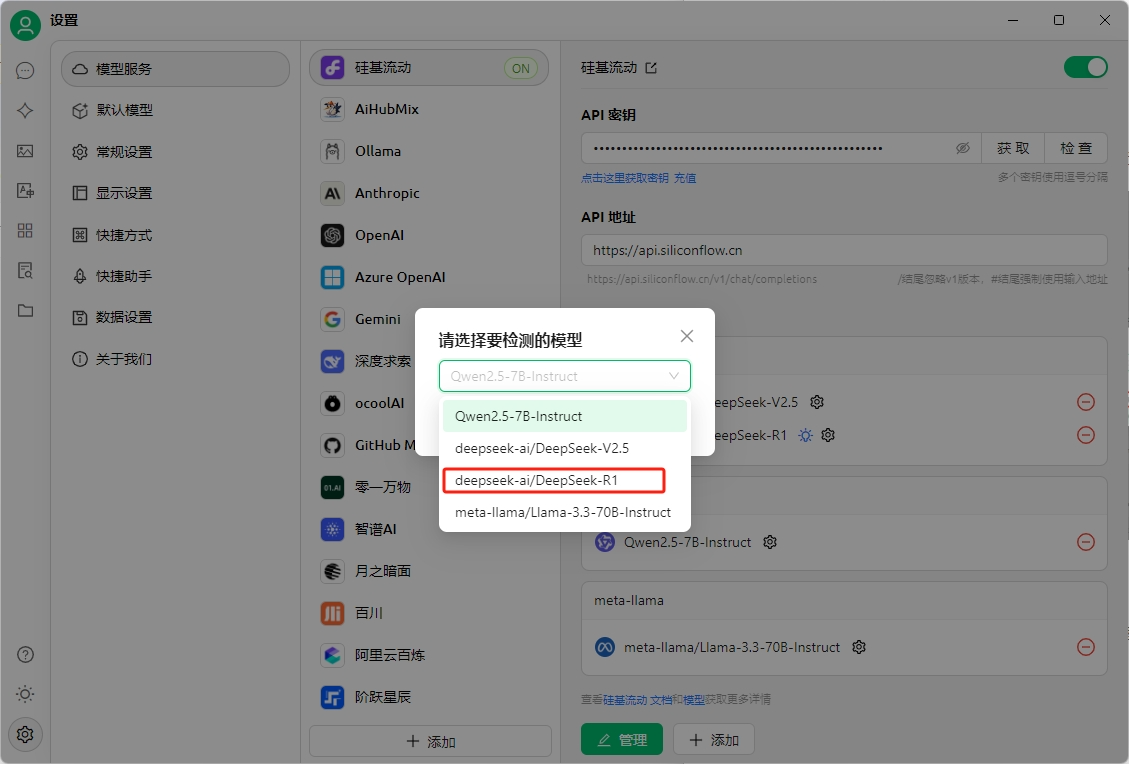Choose Qwen2.5-7B-Instruct in the dropdown list
Screen dimensions: 1129x764
click(564, 416)
